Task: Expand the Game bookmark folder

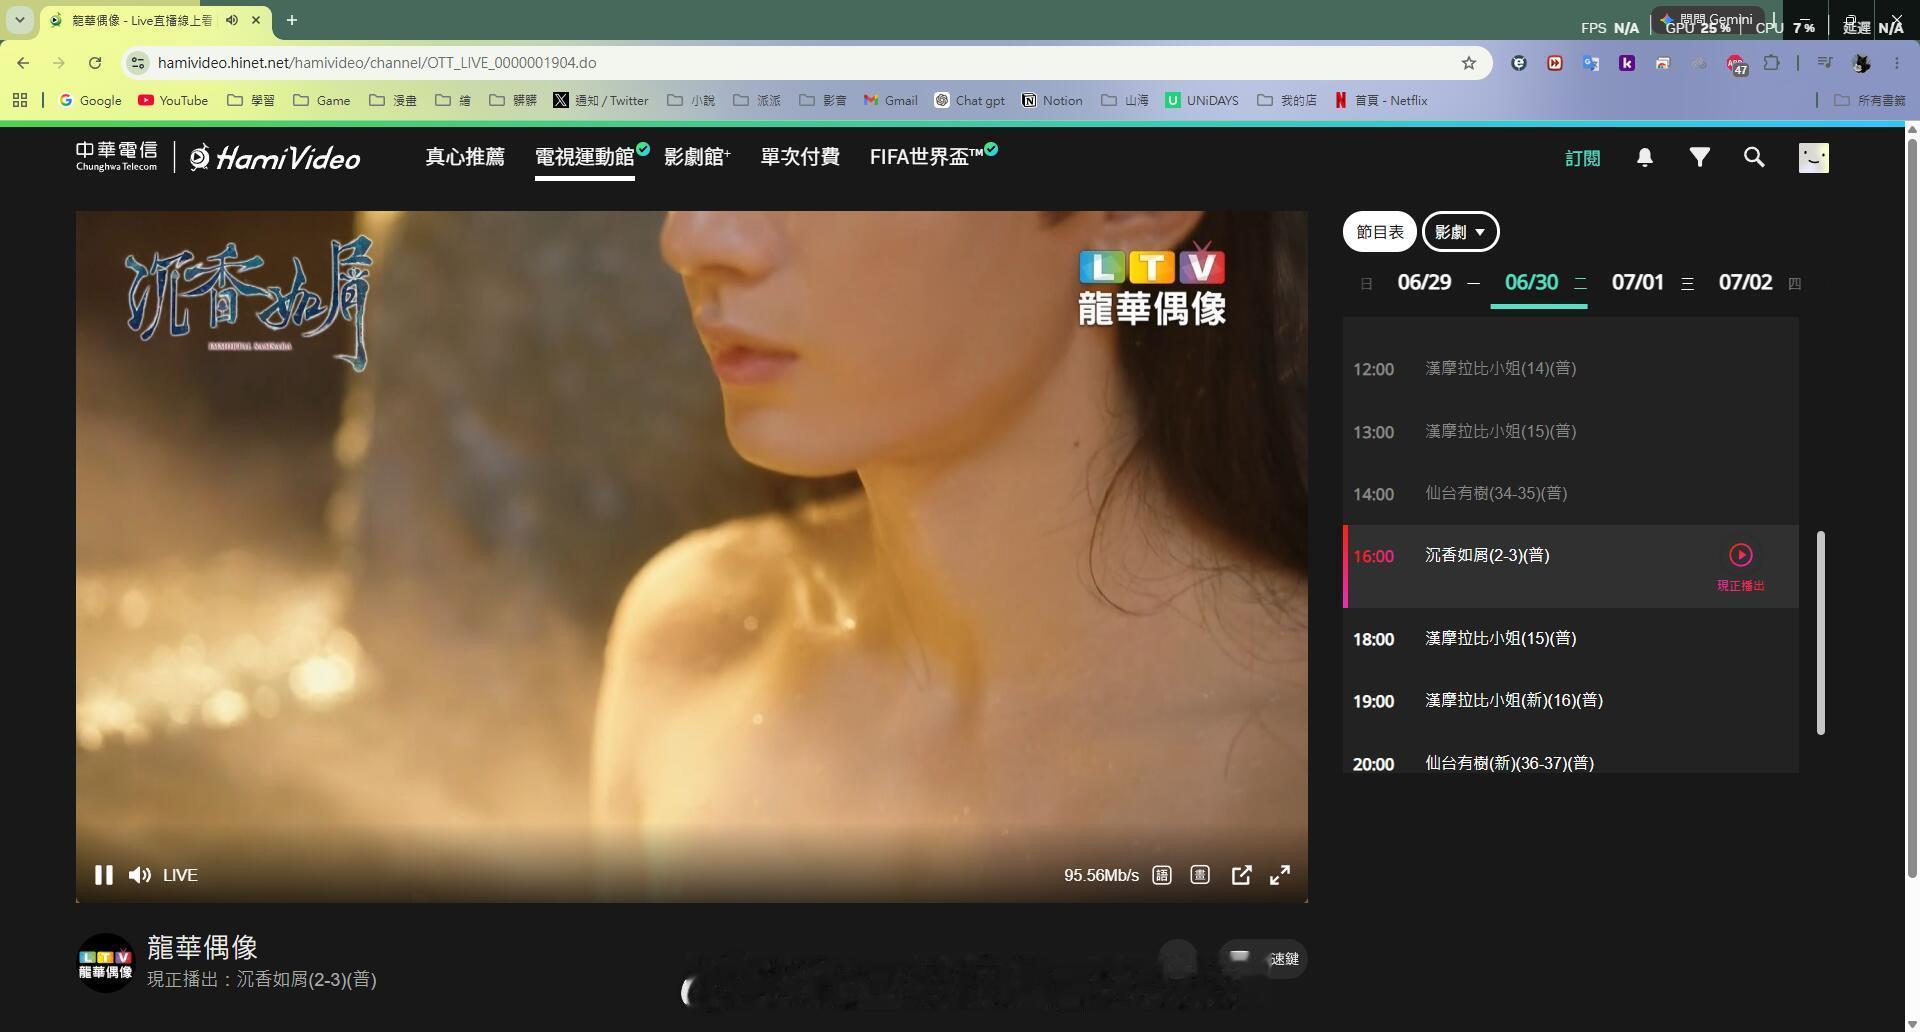Action: pyautogui.click(x=321, y=100)
